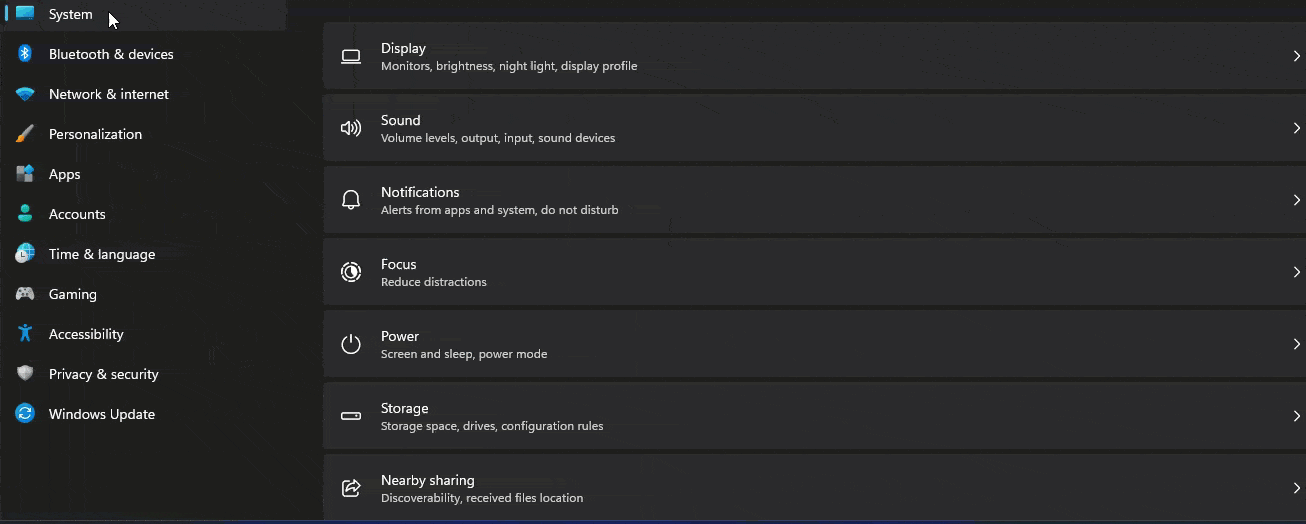Expand the Nearby sharing row chevron
This screenshot has height=524, width=1306.
point(1296,488)
